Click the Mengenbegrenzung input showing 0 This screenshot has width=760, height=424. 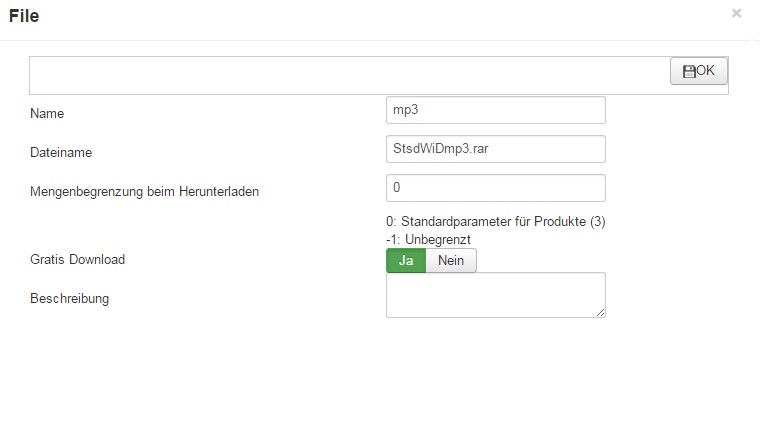pyautogui.click(x=495, y=188)
